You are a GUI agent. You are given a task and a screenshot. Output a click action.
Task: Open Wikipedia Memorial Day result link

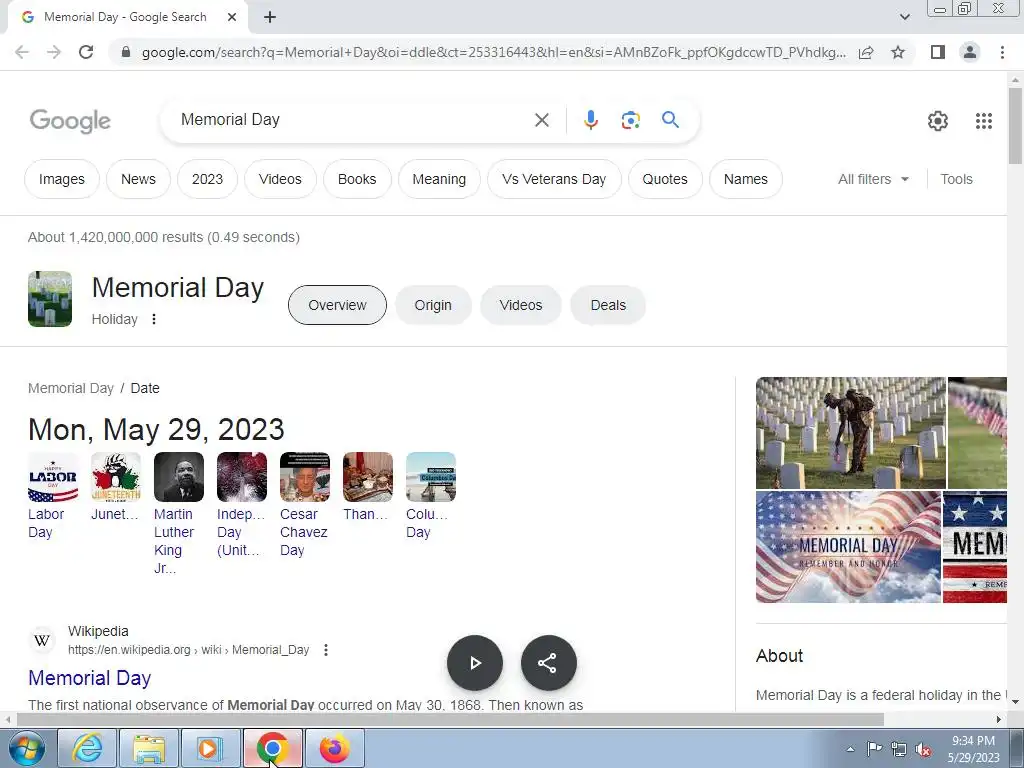89,678
